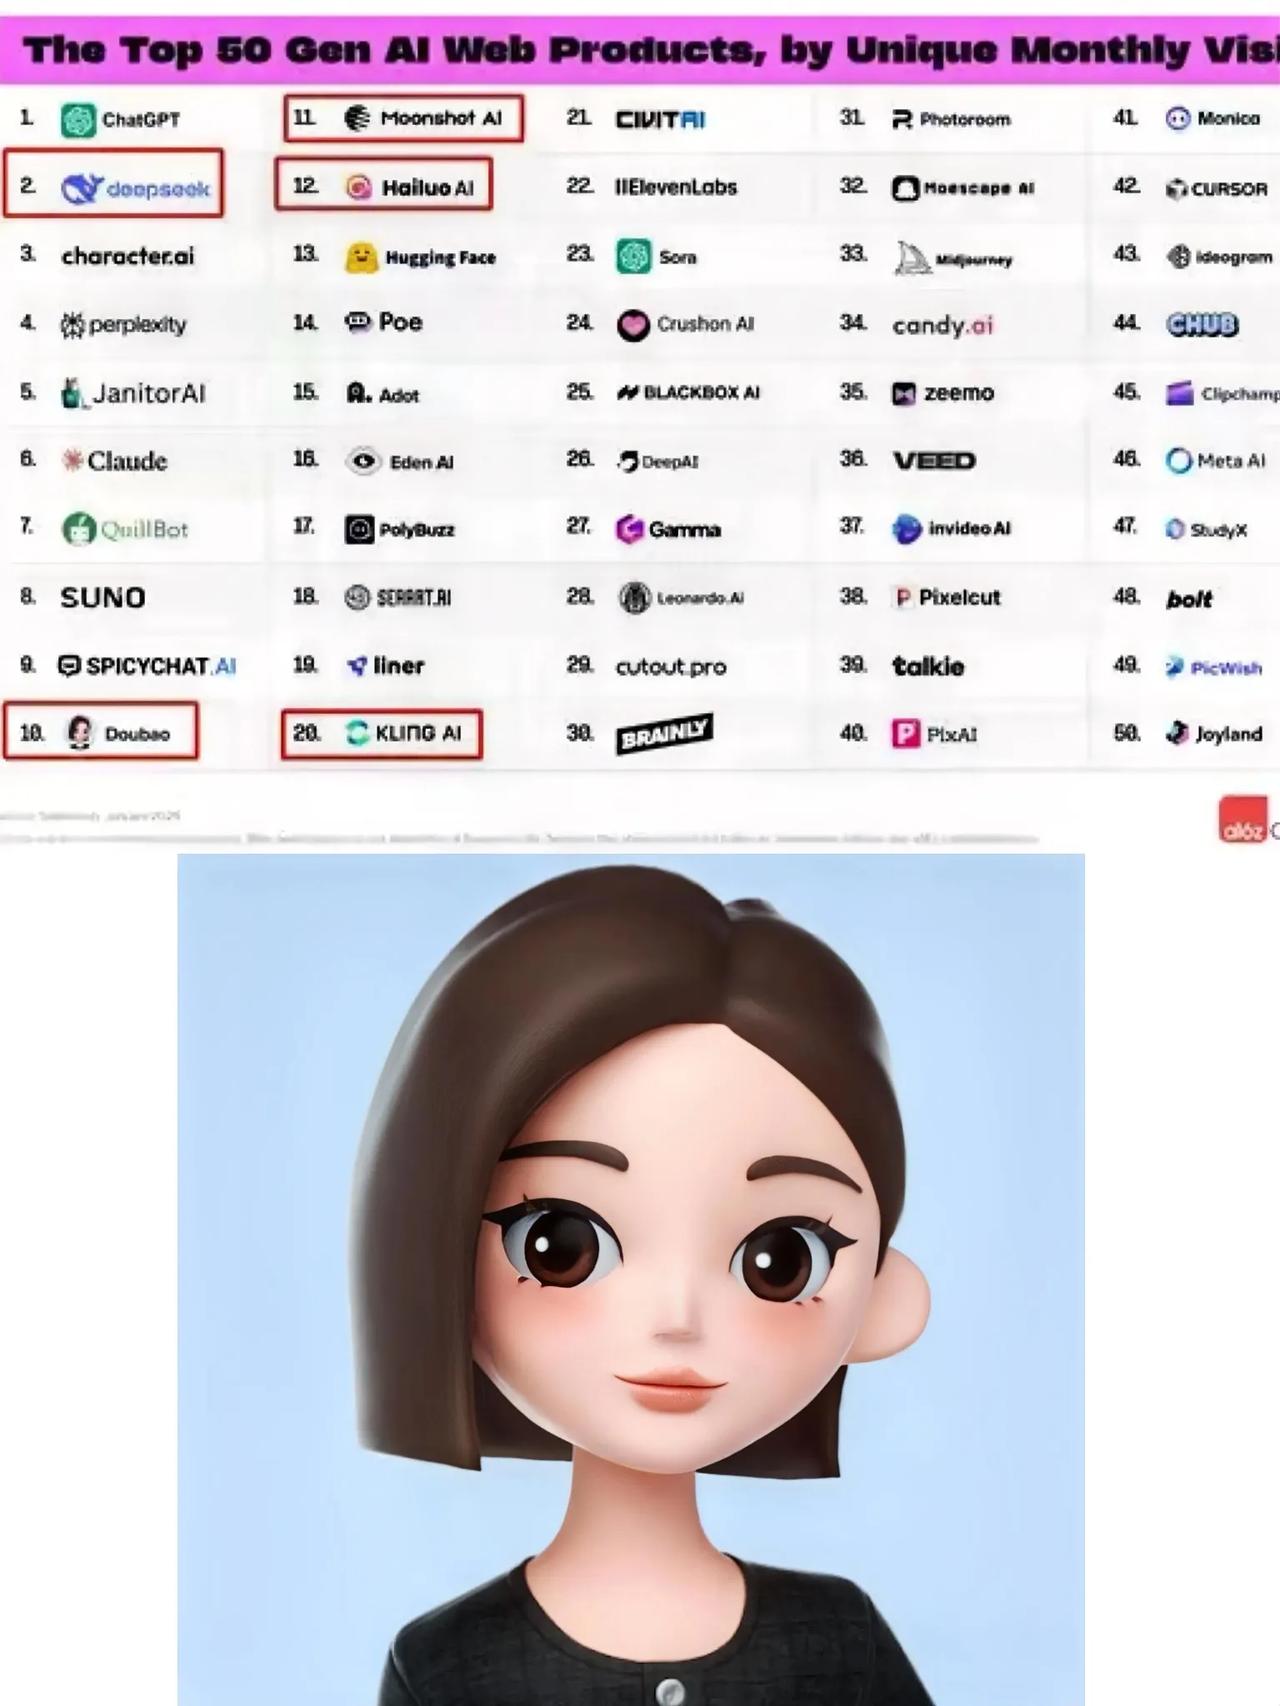The width and height of the screenshot is (1280, 1706).
Task: Select the SUNO entry text
Action: 102,598
